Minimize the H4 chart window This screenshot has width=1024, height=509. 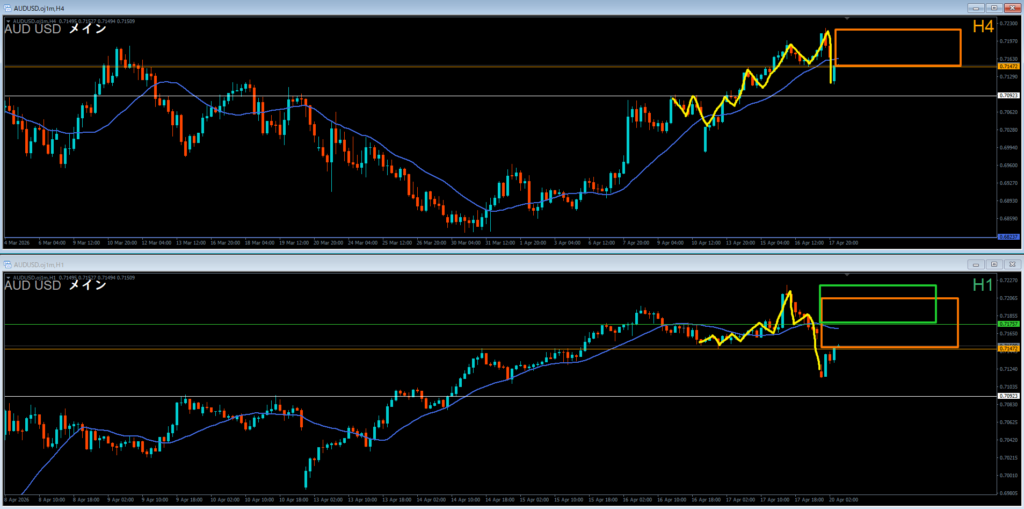[976, 7]
